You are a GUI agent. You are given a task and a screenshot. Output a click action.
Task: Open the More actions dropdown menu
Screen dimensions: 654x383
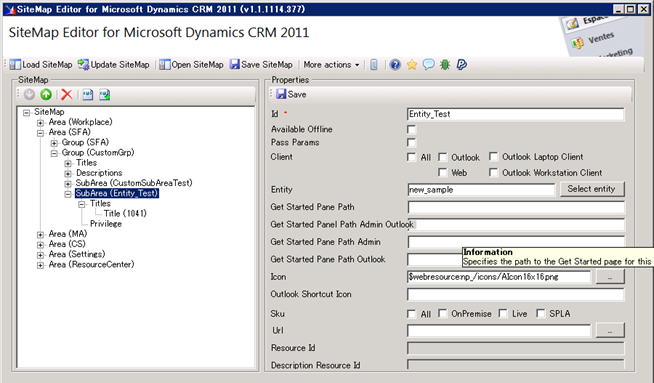point(331,65)
